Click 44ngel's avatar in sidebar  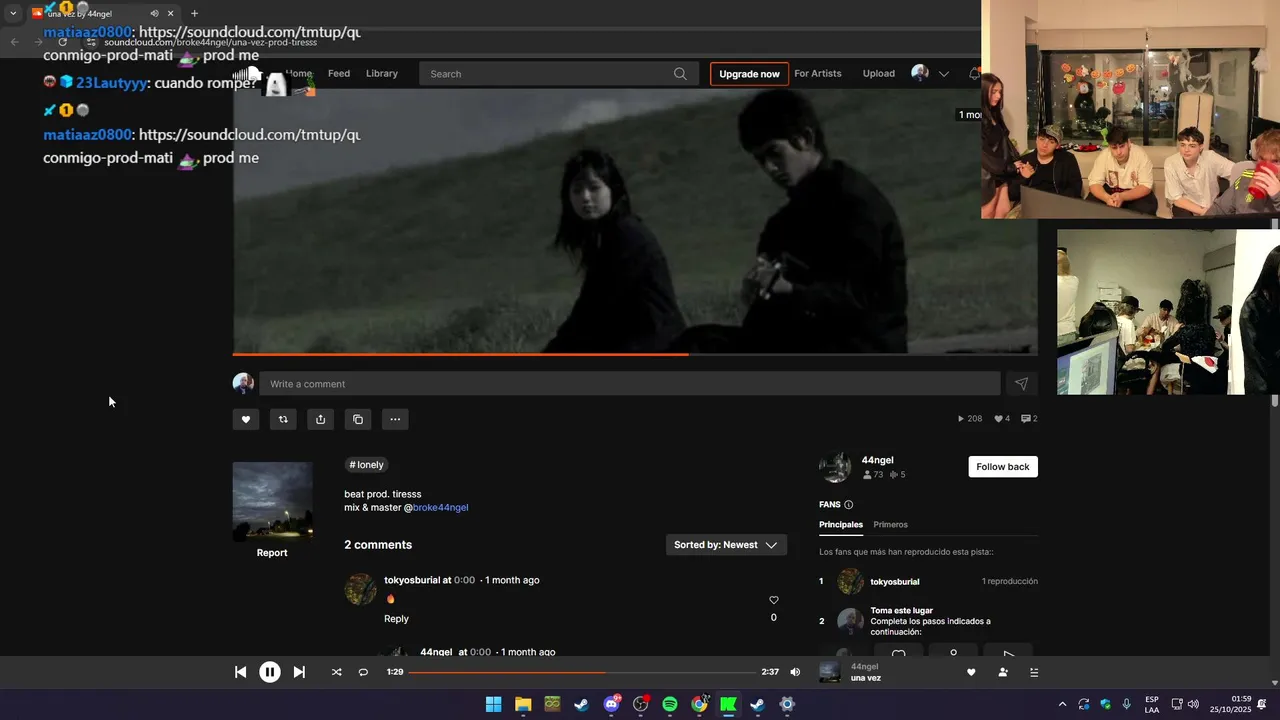point(835,467)
